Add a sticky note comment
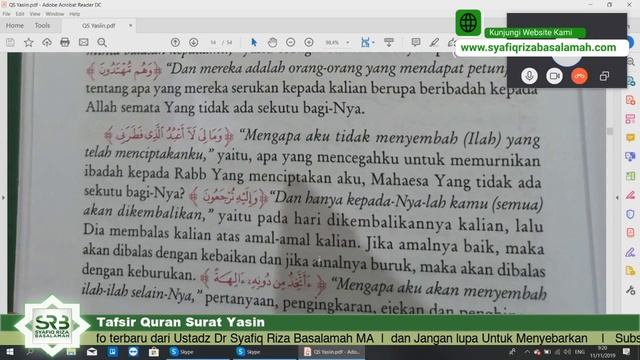The width and height of the screenshot is (640, 360). click(416, 42)
